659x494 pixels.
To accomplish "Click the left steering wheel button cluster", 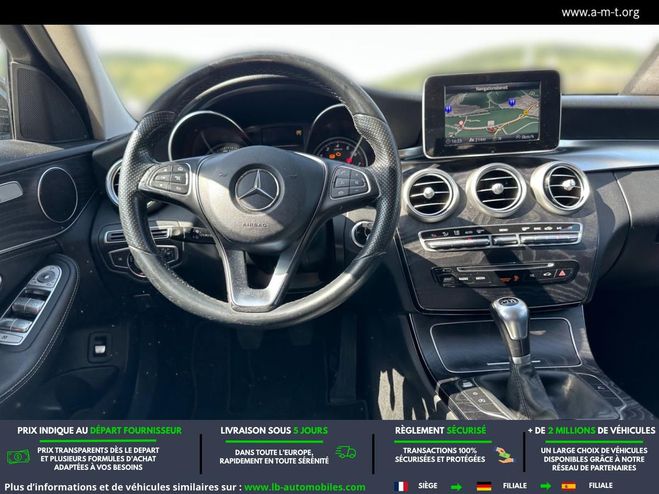I will (169, 179).
